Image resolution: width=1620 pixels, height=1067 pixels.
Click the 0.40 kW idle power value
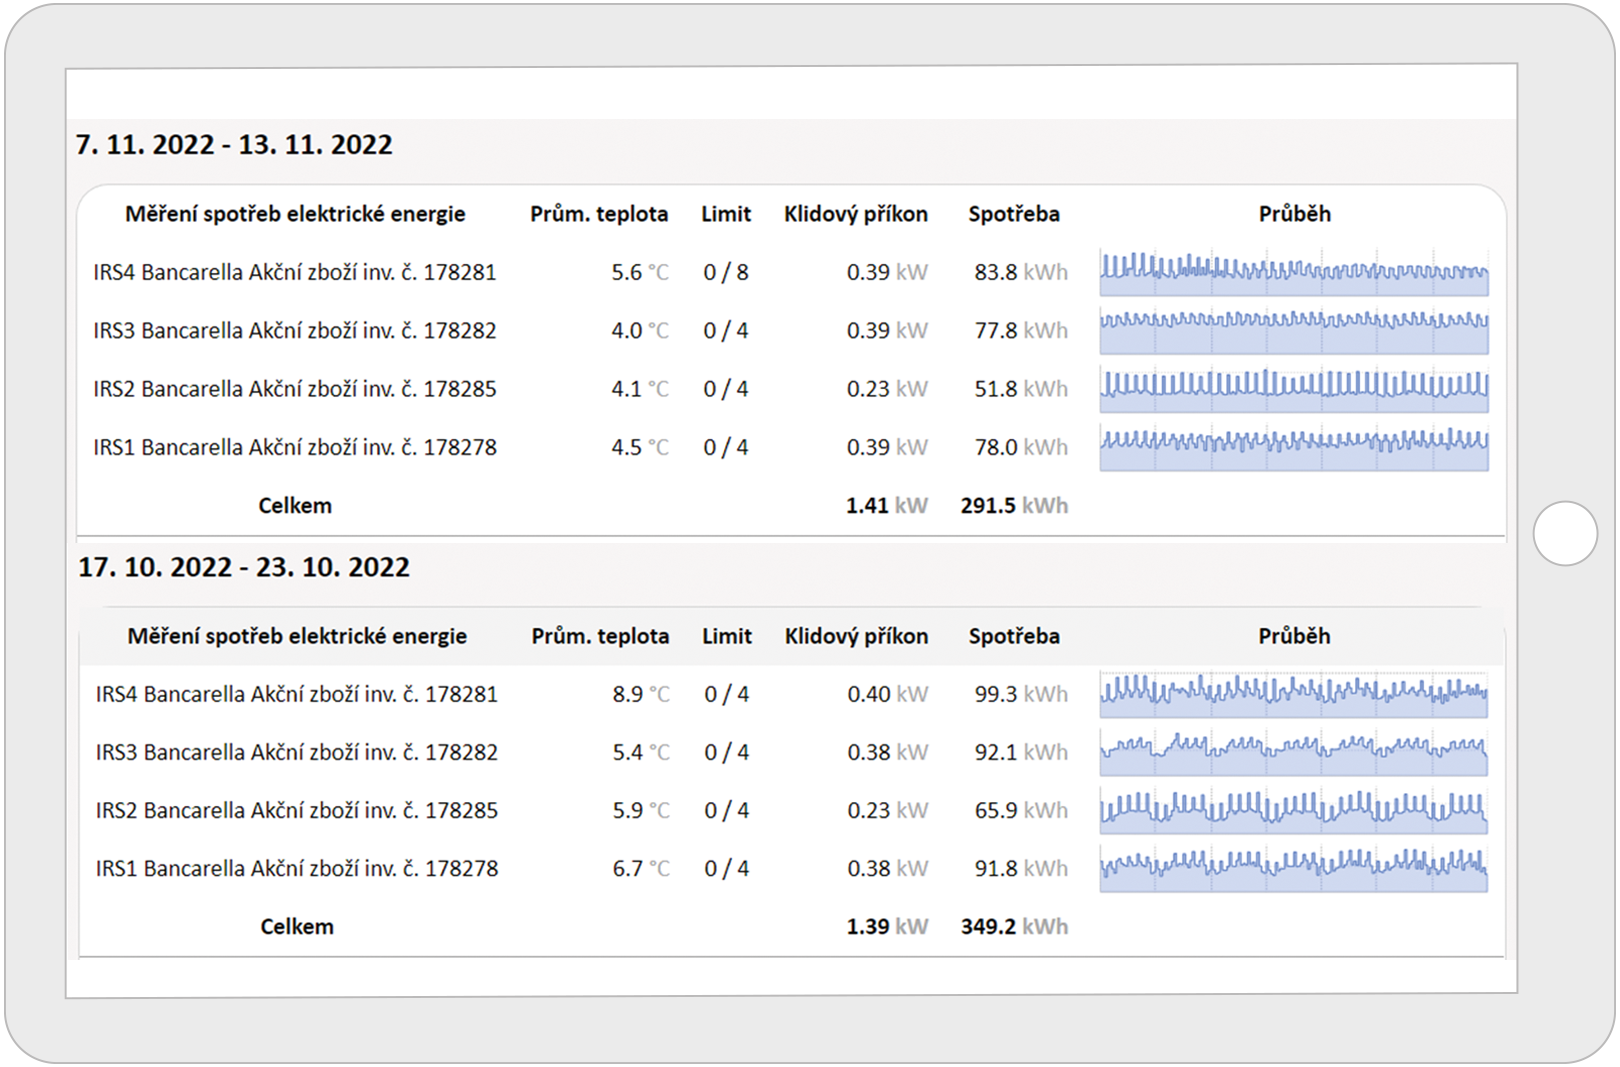click(x=888, y=694)
